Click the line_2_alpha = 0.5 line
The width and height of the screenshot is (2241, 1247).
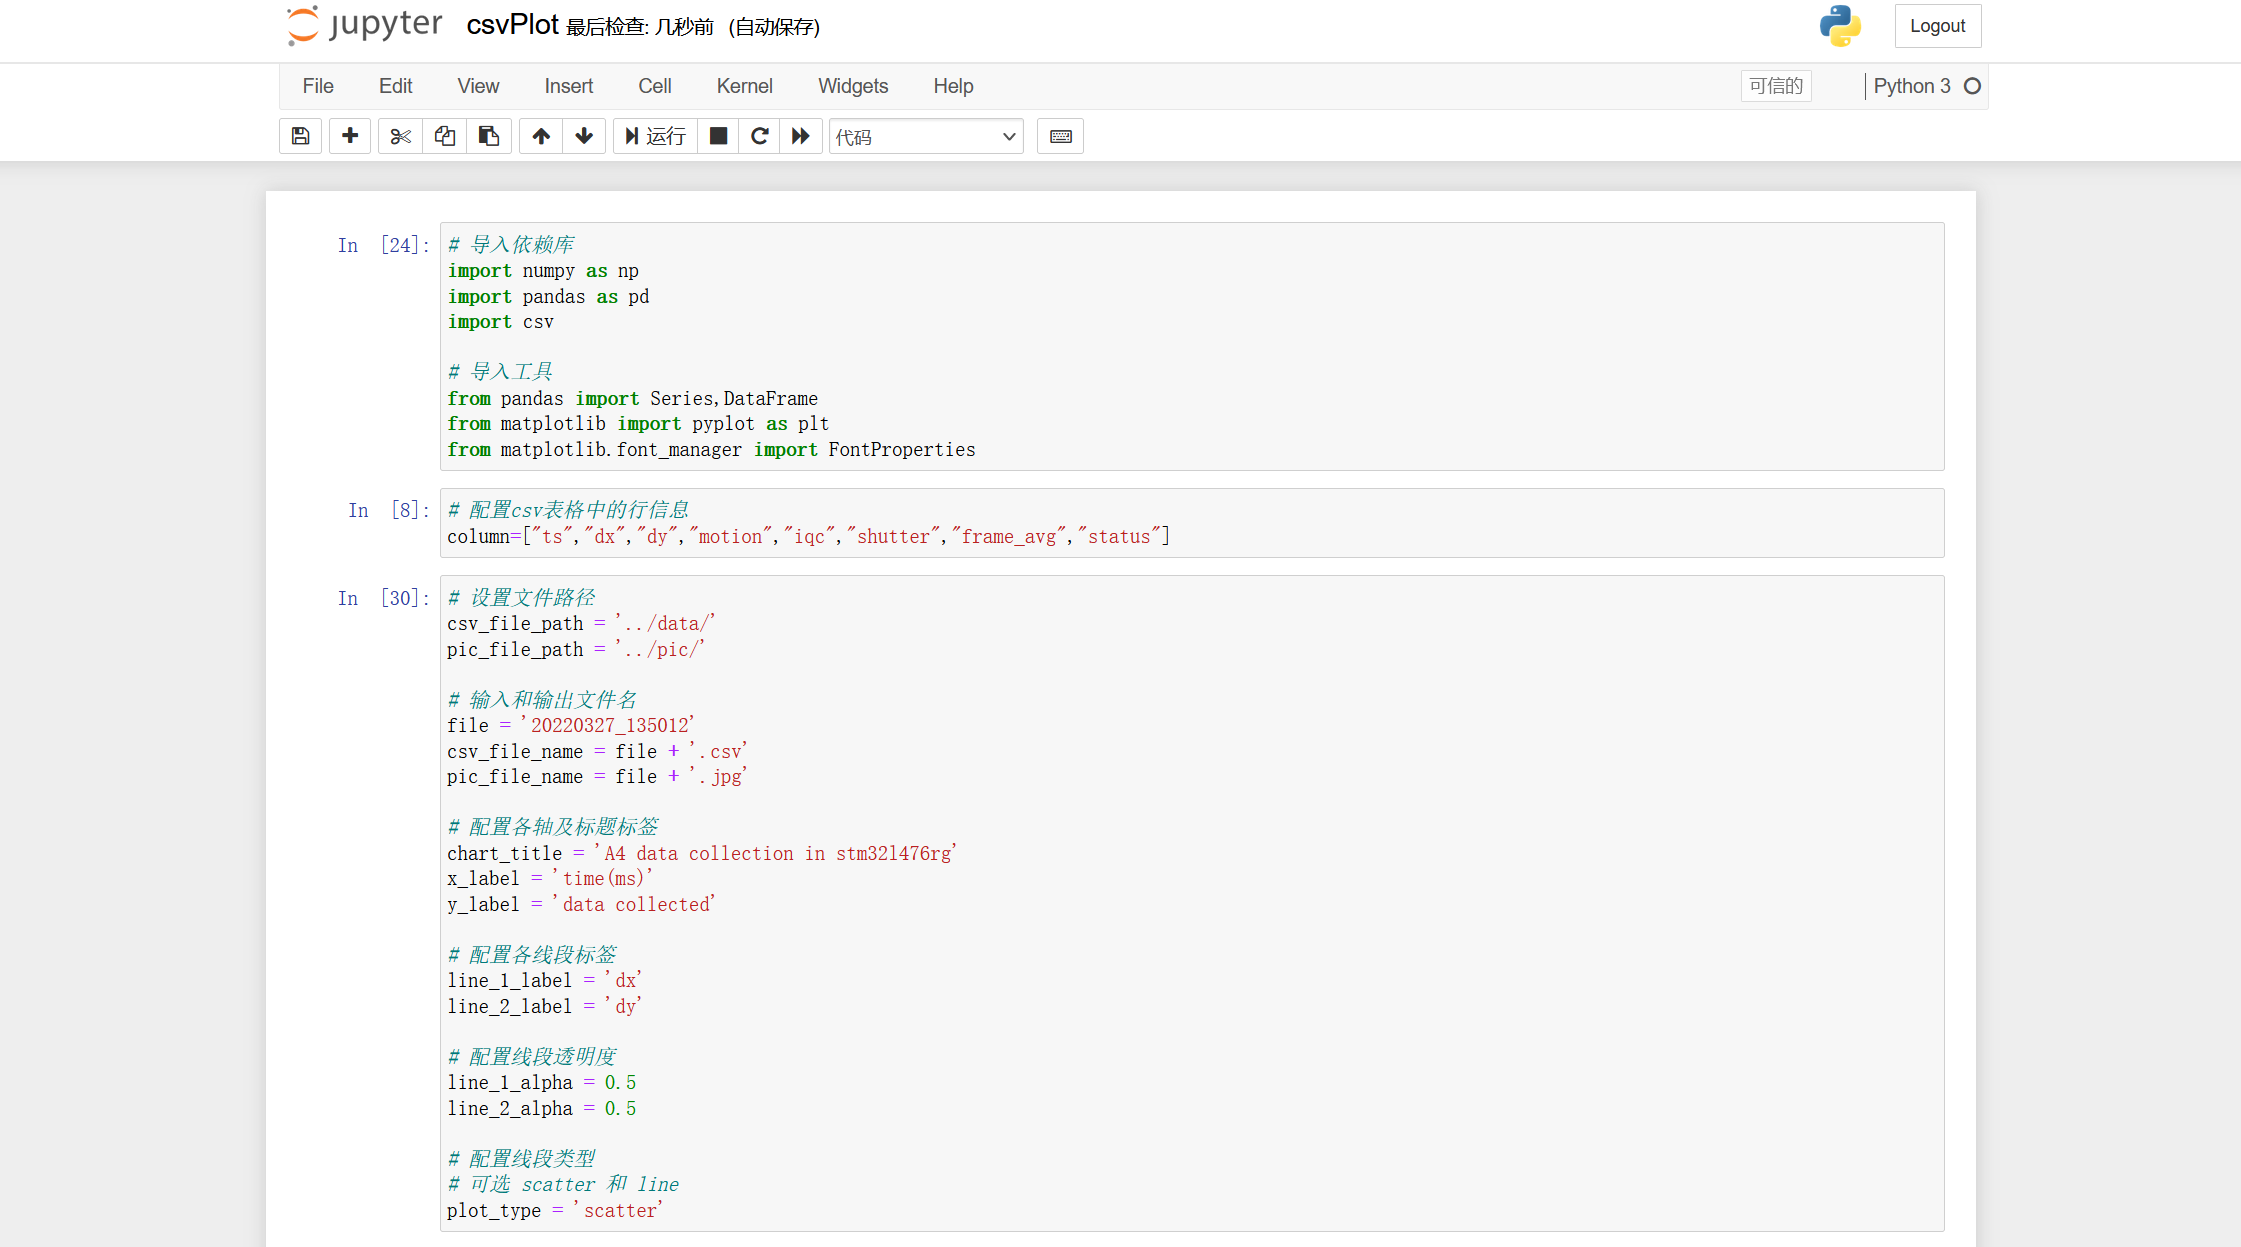coord(541,1109)
